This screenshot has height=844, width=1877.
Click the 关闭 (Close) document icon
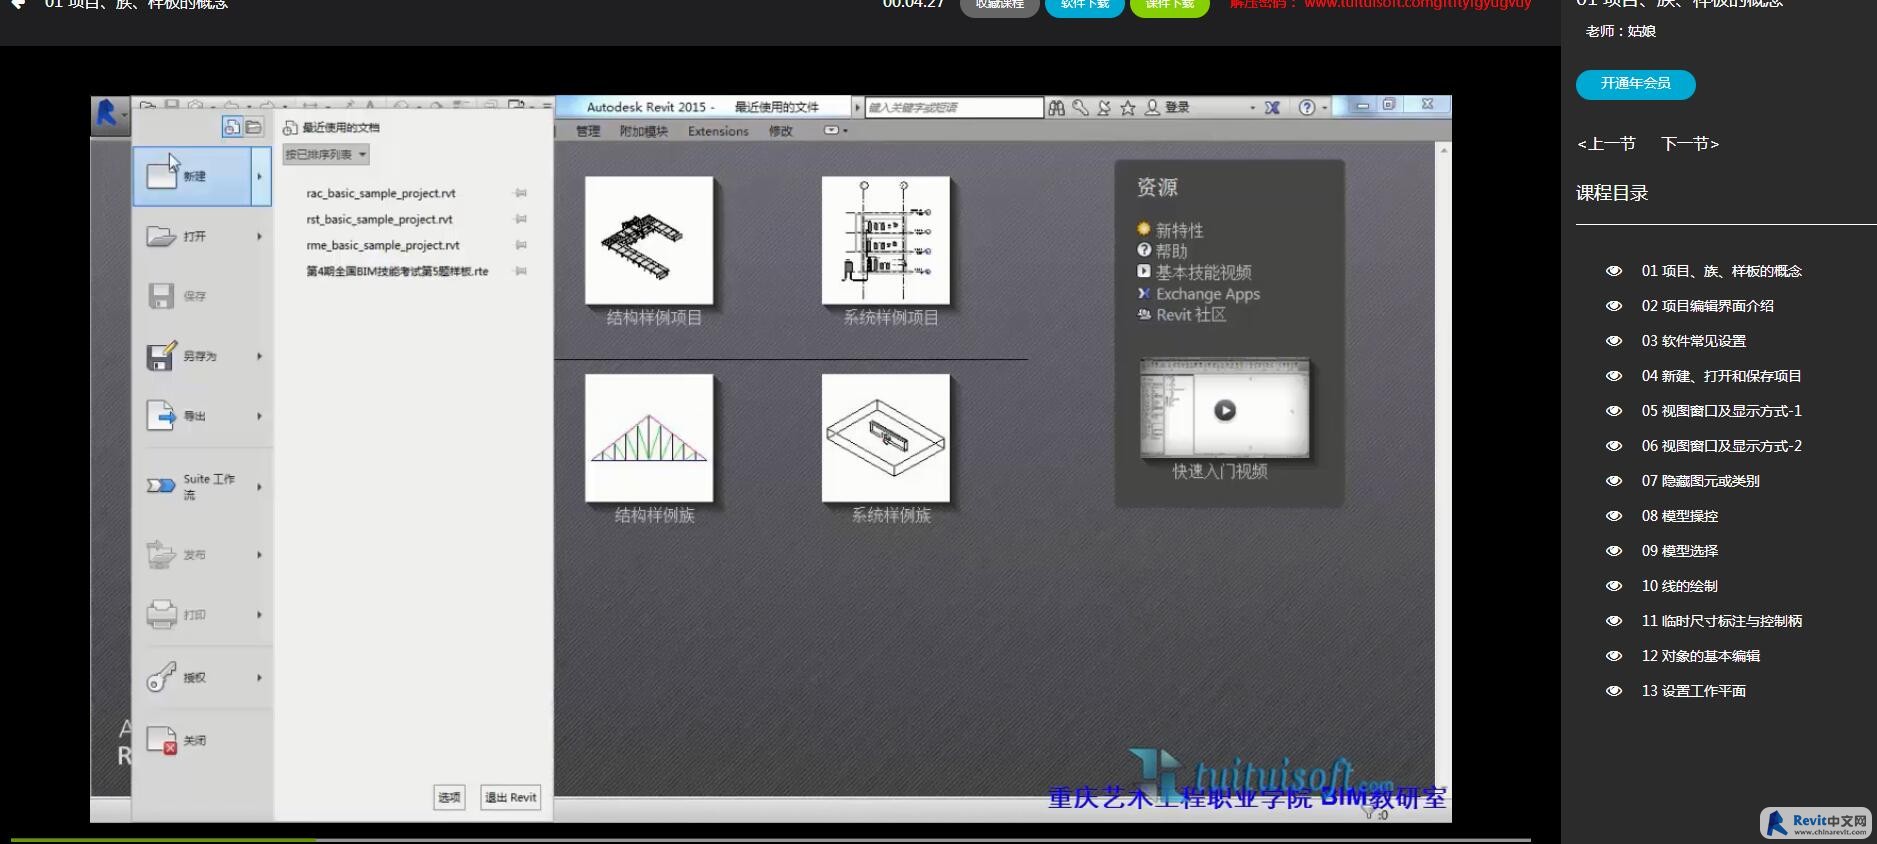coord(161,740)
